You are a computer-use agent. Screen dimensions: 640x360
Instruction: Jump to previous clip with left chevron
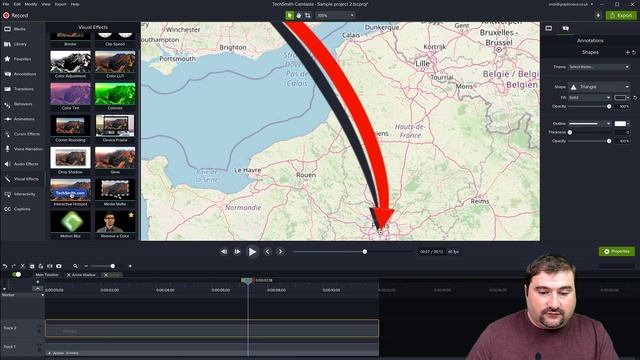[268, 252]
